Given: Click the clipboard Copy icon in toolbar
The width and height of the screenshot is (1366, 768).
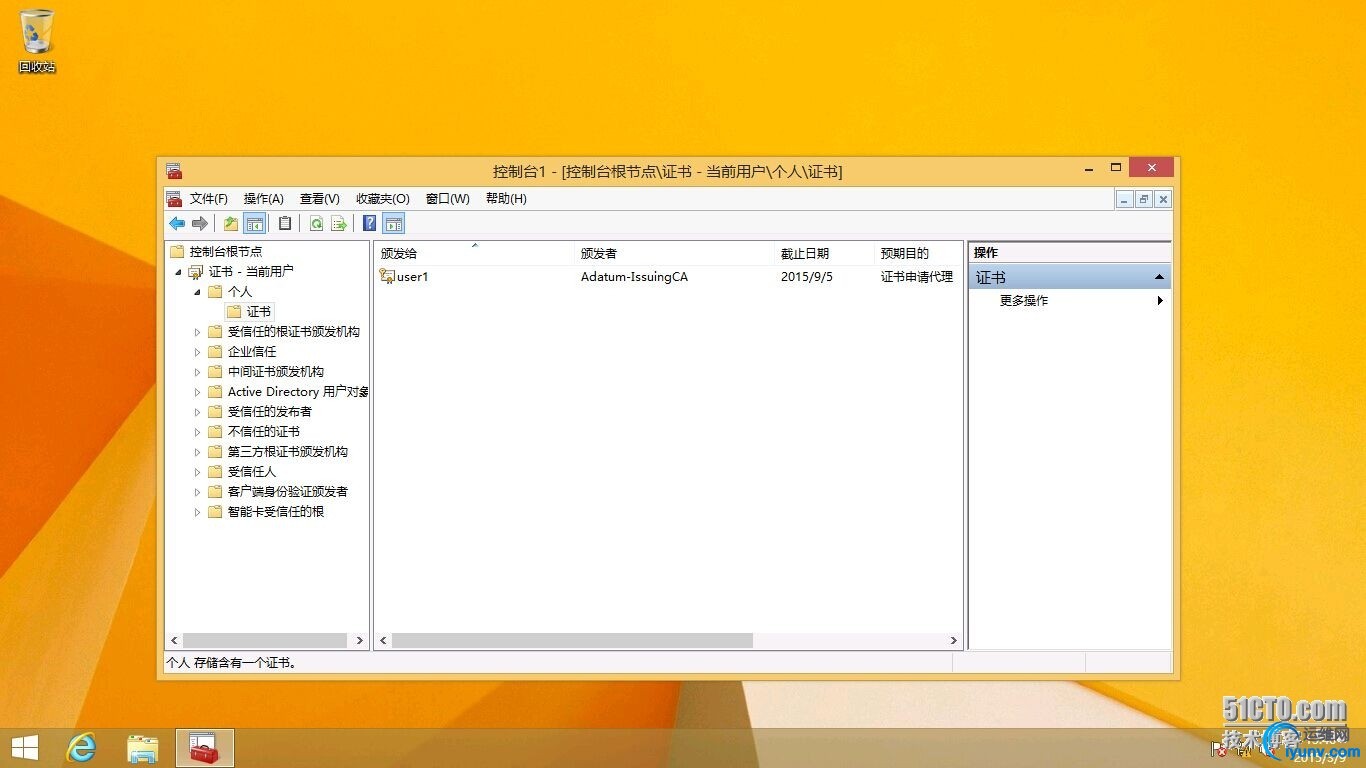Looking at the screenshot, I should click(285, 223).
